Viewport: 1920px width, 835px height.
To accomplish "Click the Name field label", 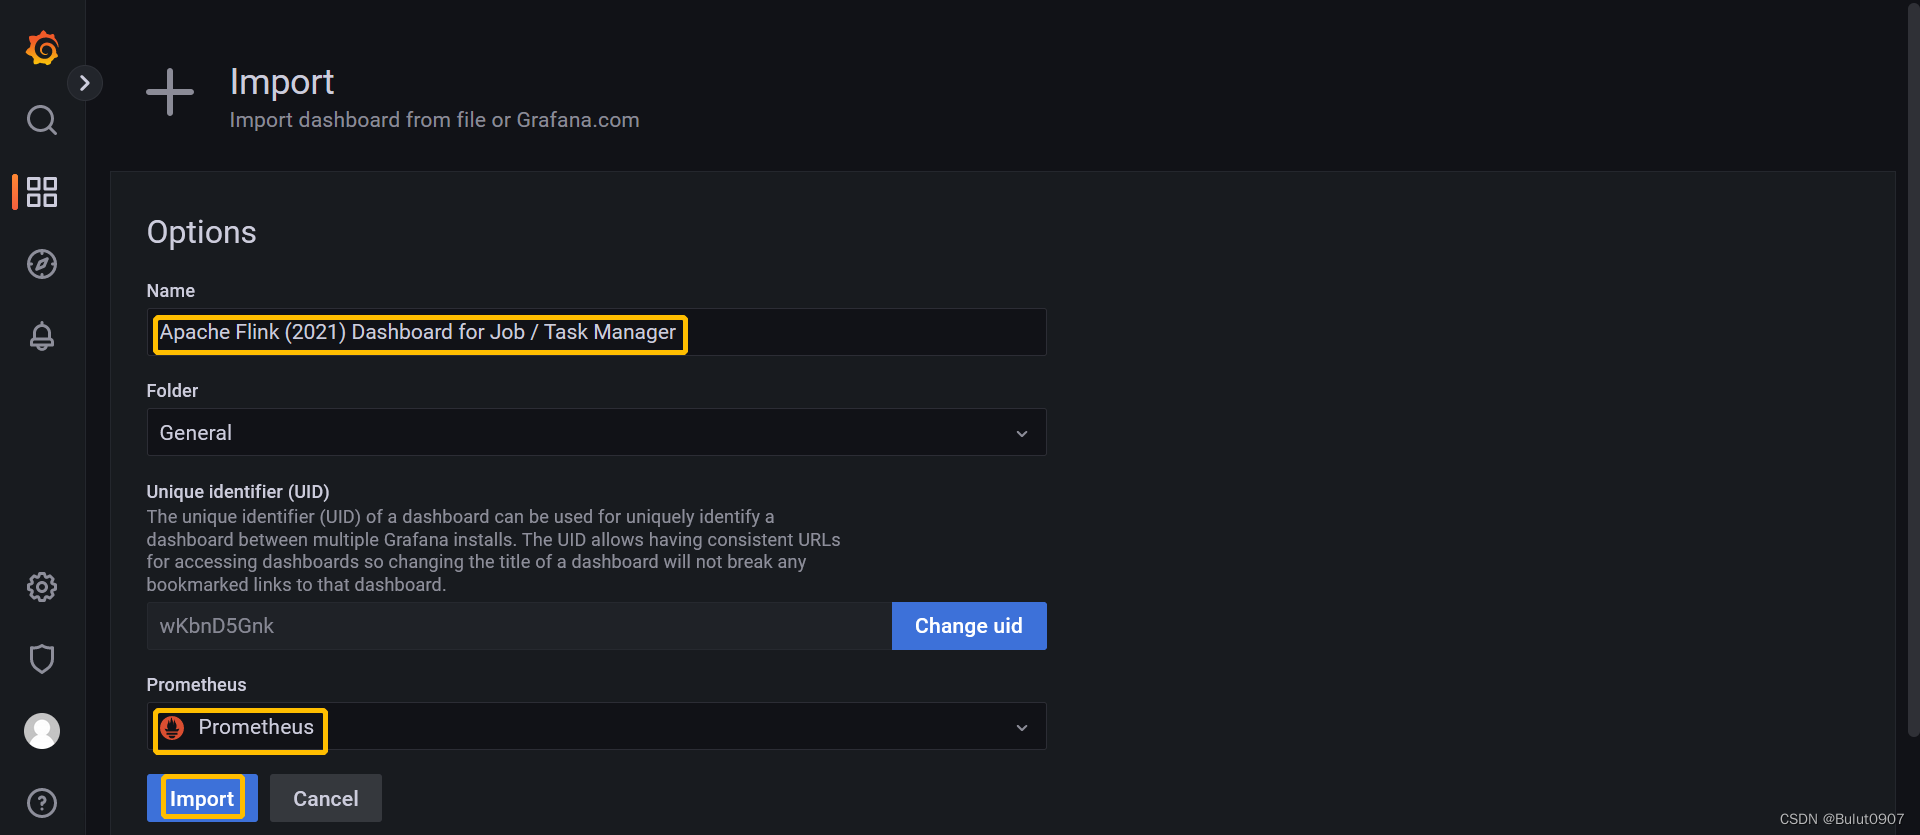I will [171, 291].
